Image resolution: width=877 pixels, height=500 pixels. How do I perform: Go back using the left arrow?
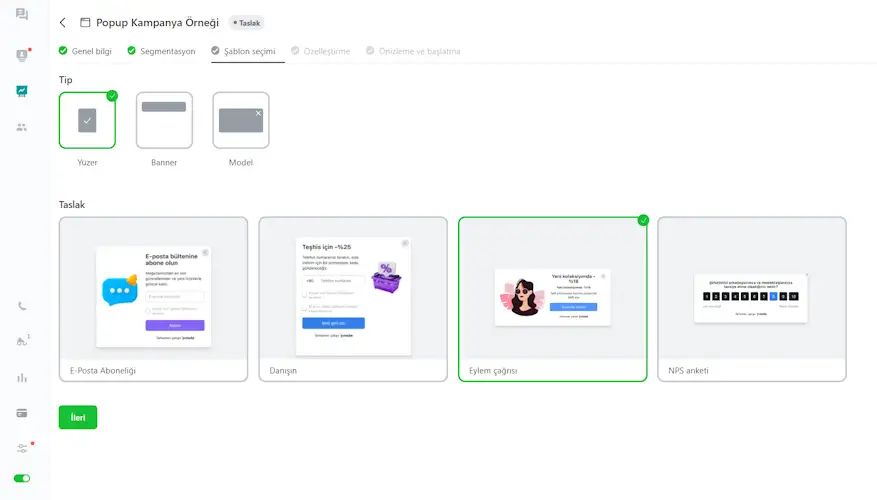[x=63, y=22]
